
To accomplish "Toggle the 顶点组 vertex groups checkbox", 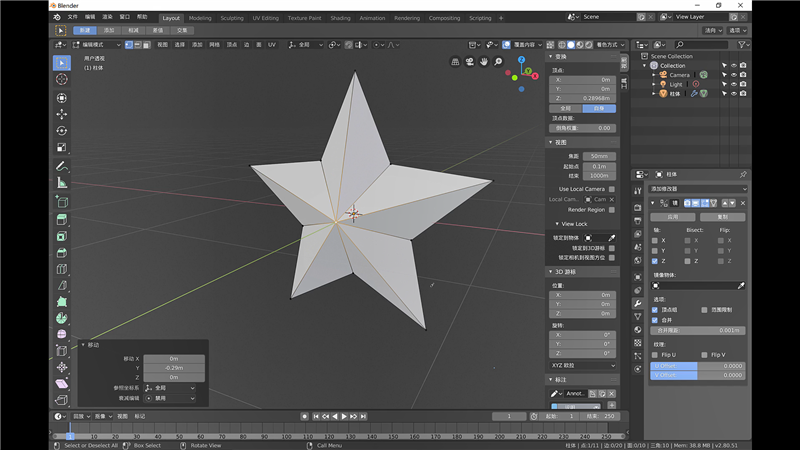I will [x=655, y=310].
